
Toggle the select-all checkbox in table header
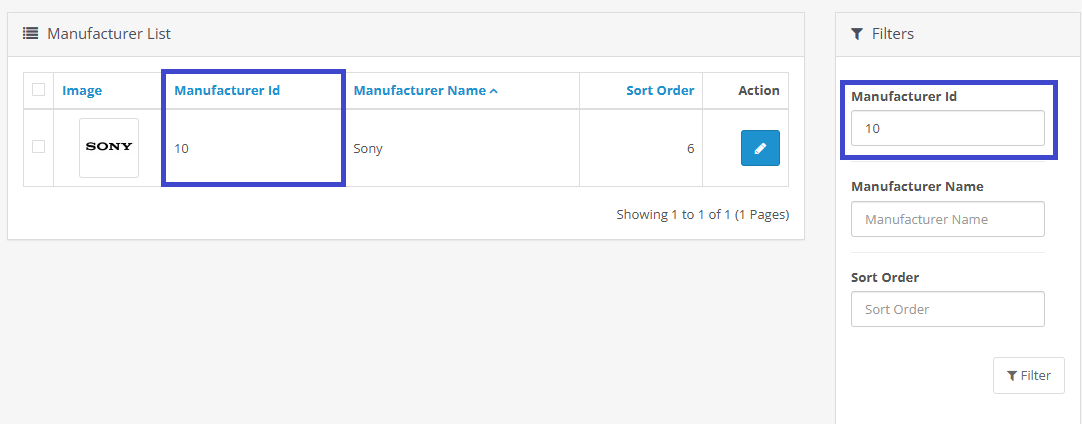tap(39, 90)
